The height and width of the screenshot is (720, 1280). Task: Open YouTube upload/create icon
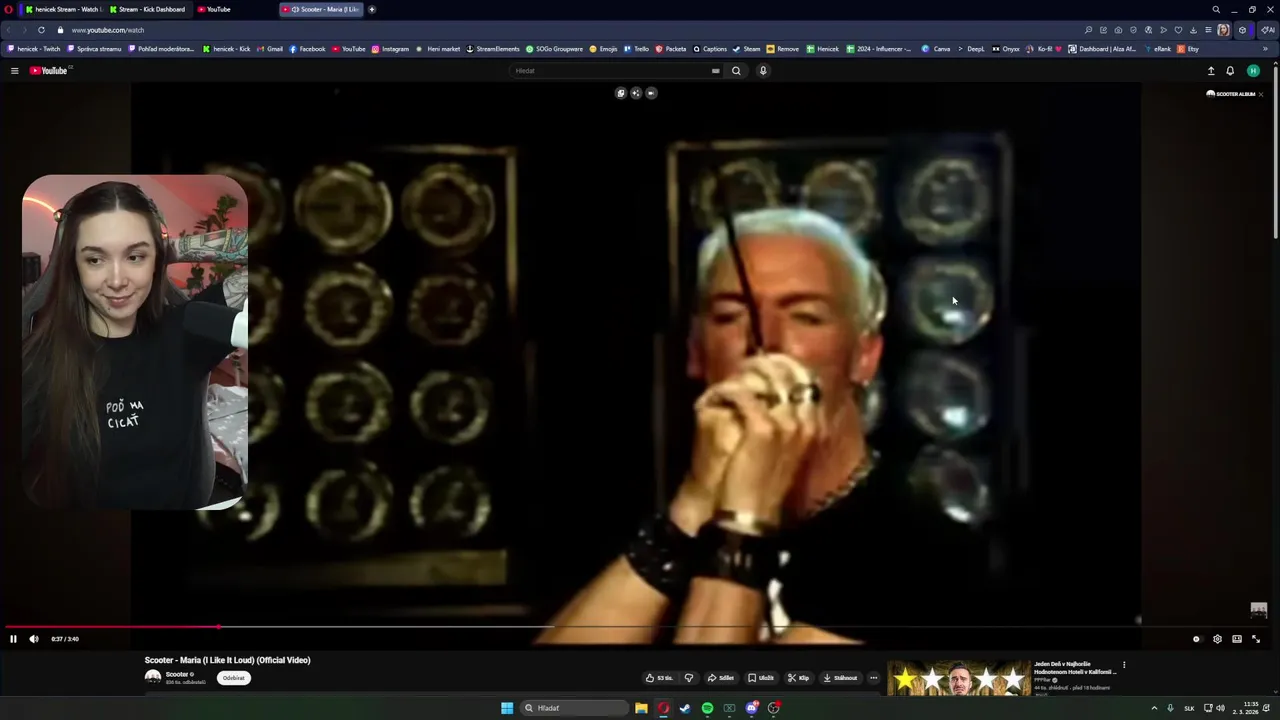pos(1211,71)
